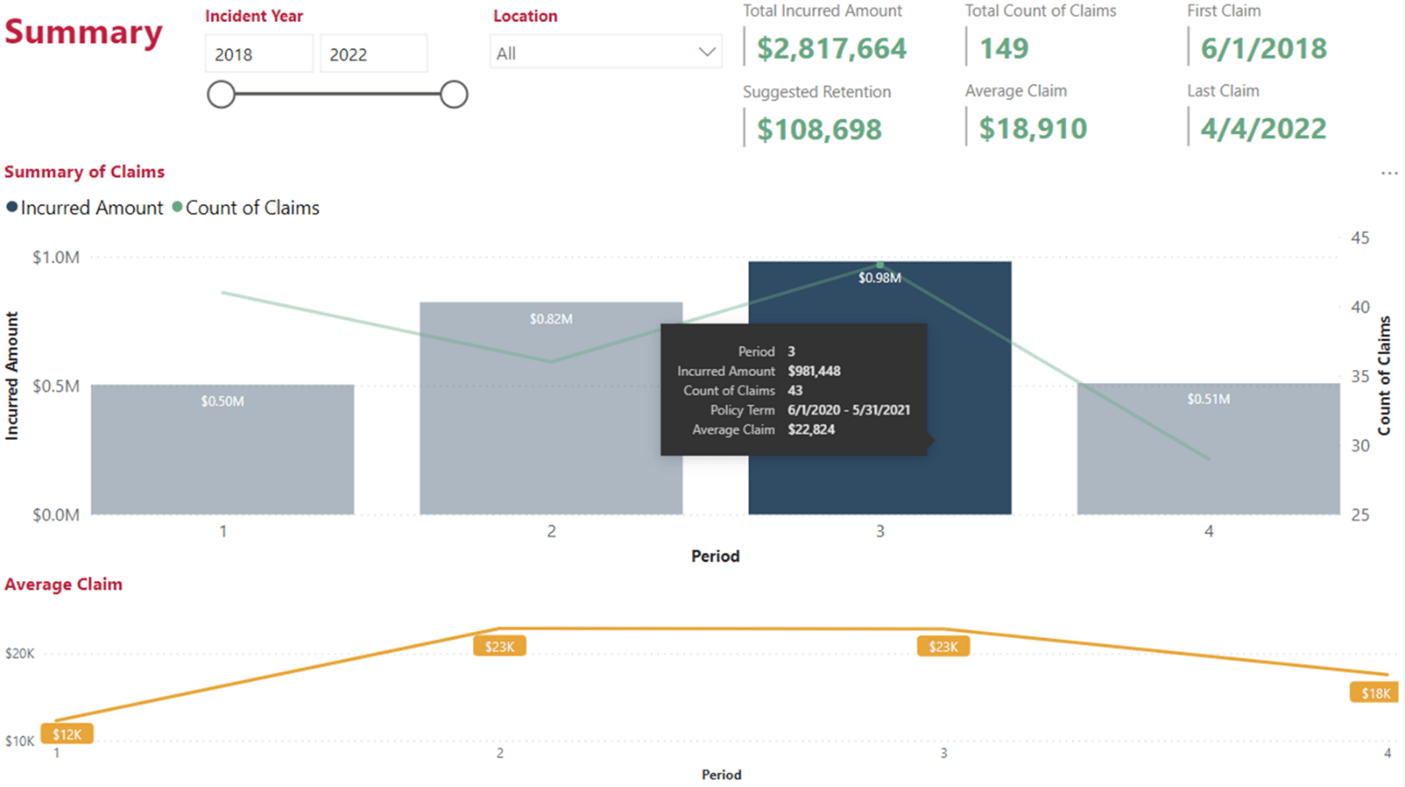The image size is (1405, 787).
Task: Click the Count of Claims legend marker
Action: (177, 208)
